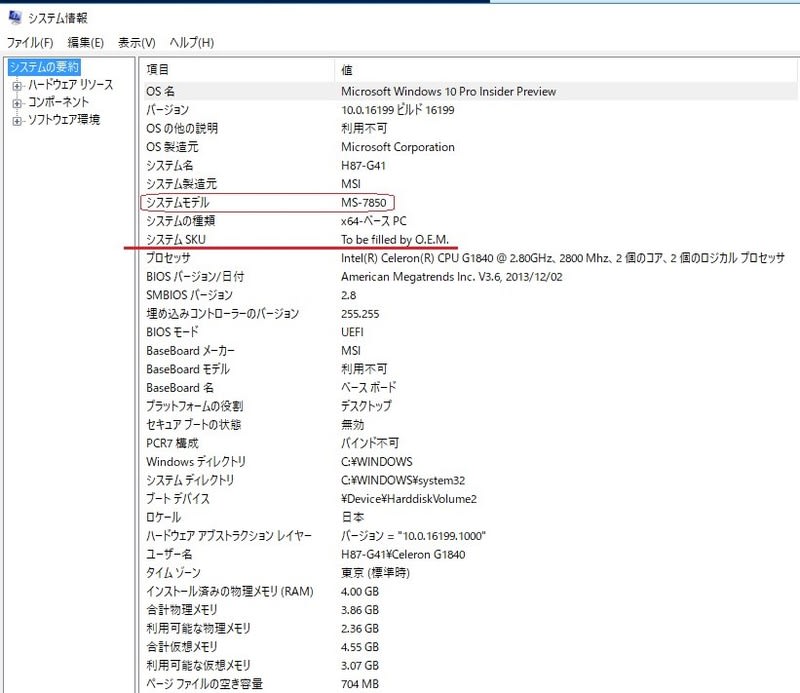800x693 pixels.
Task: Select the PCR7 構成 row
Action: [470, 443]
